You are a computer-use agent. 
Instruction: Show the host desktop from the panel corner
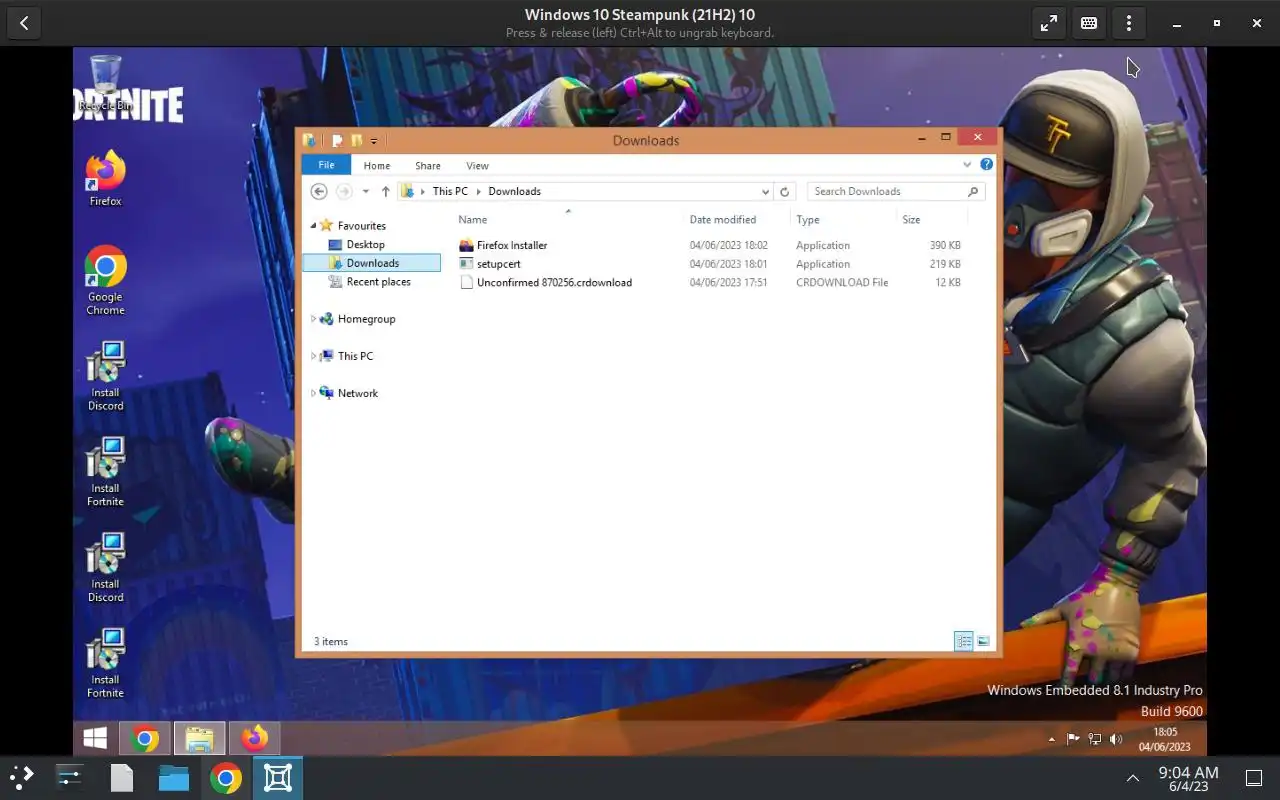point(1254,778)
